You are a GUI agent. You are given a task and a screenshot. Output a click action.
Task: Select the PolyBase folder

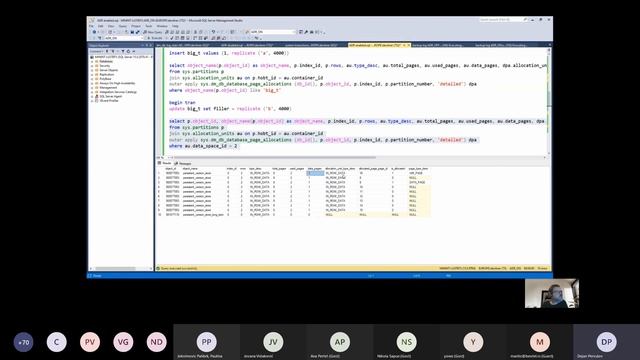105,79
